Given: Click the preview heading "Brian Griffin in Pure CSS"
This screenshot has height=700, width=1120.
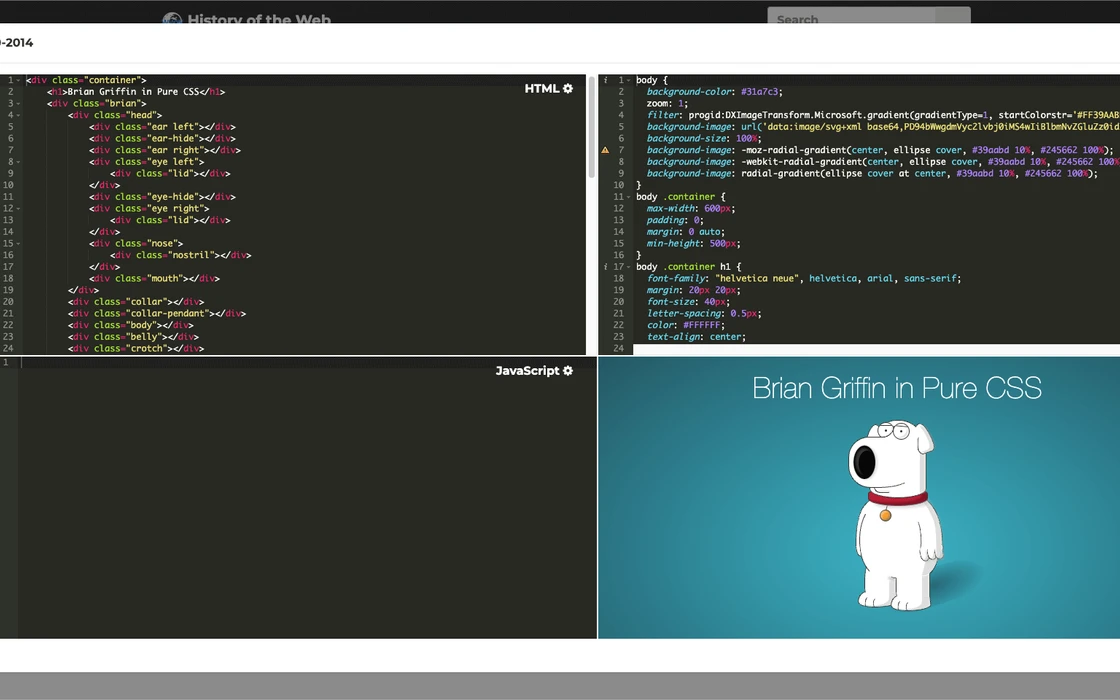Looking at the screenshot, I should [x=896, y=388].
